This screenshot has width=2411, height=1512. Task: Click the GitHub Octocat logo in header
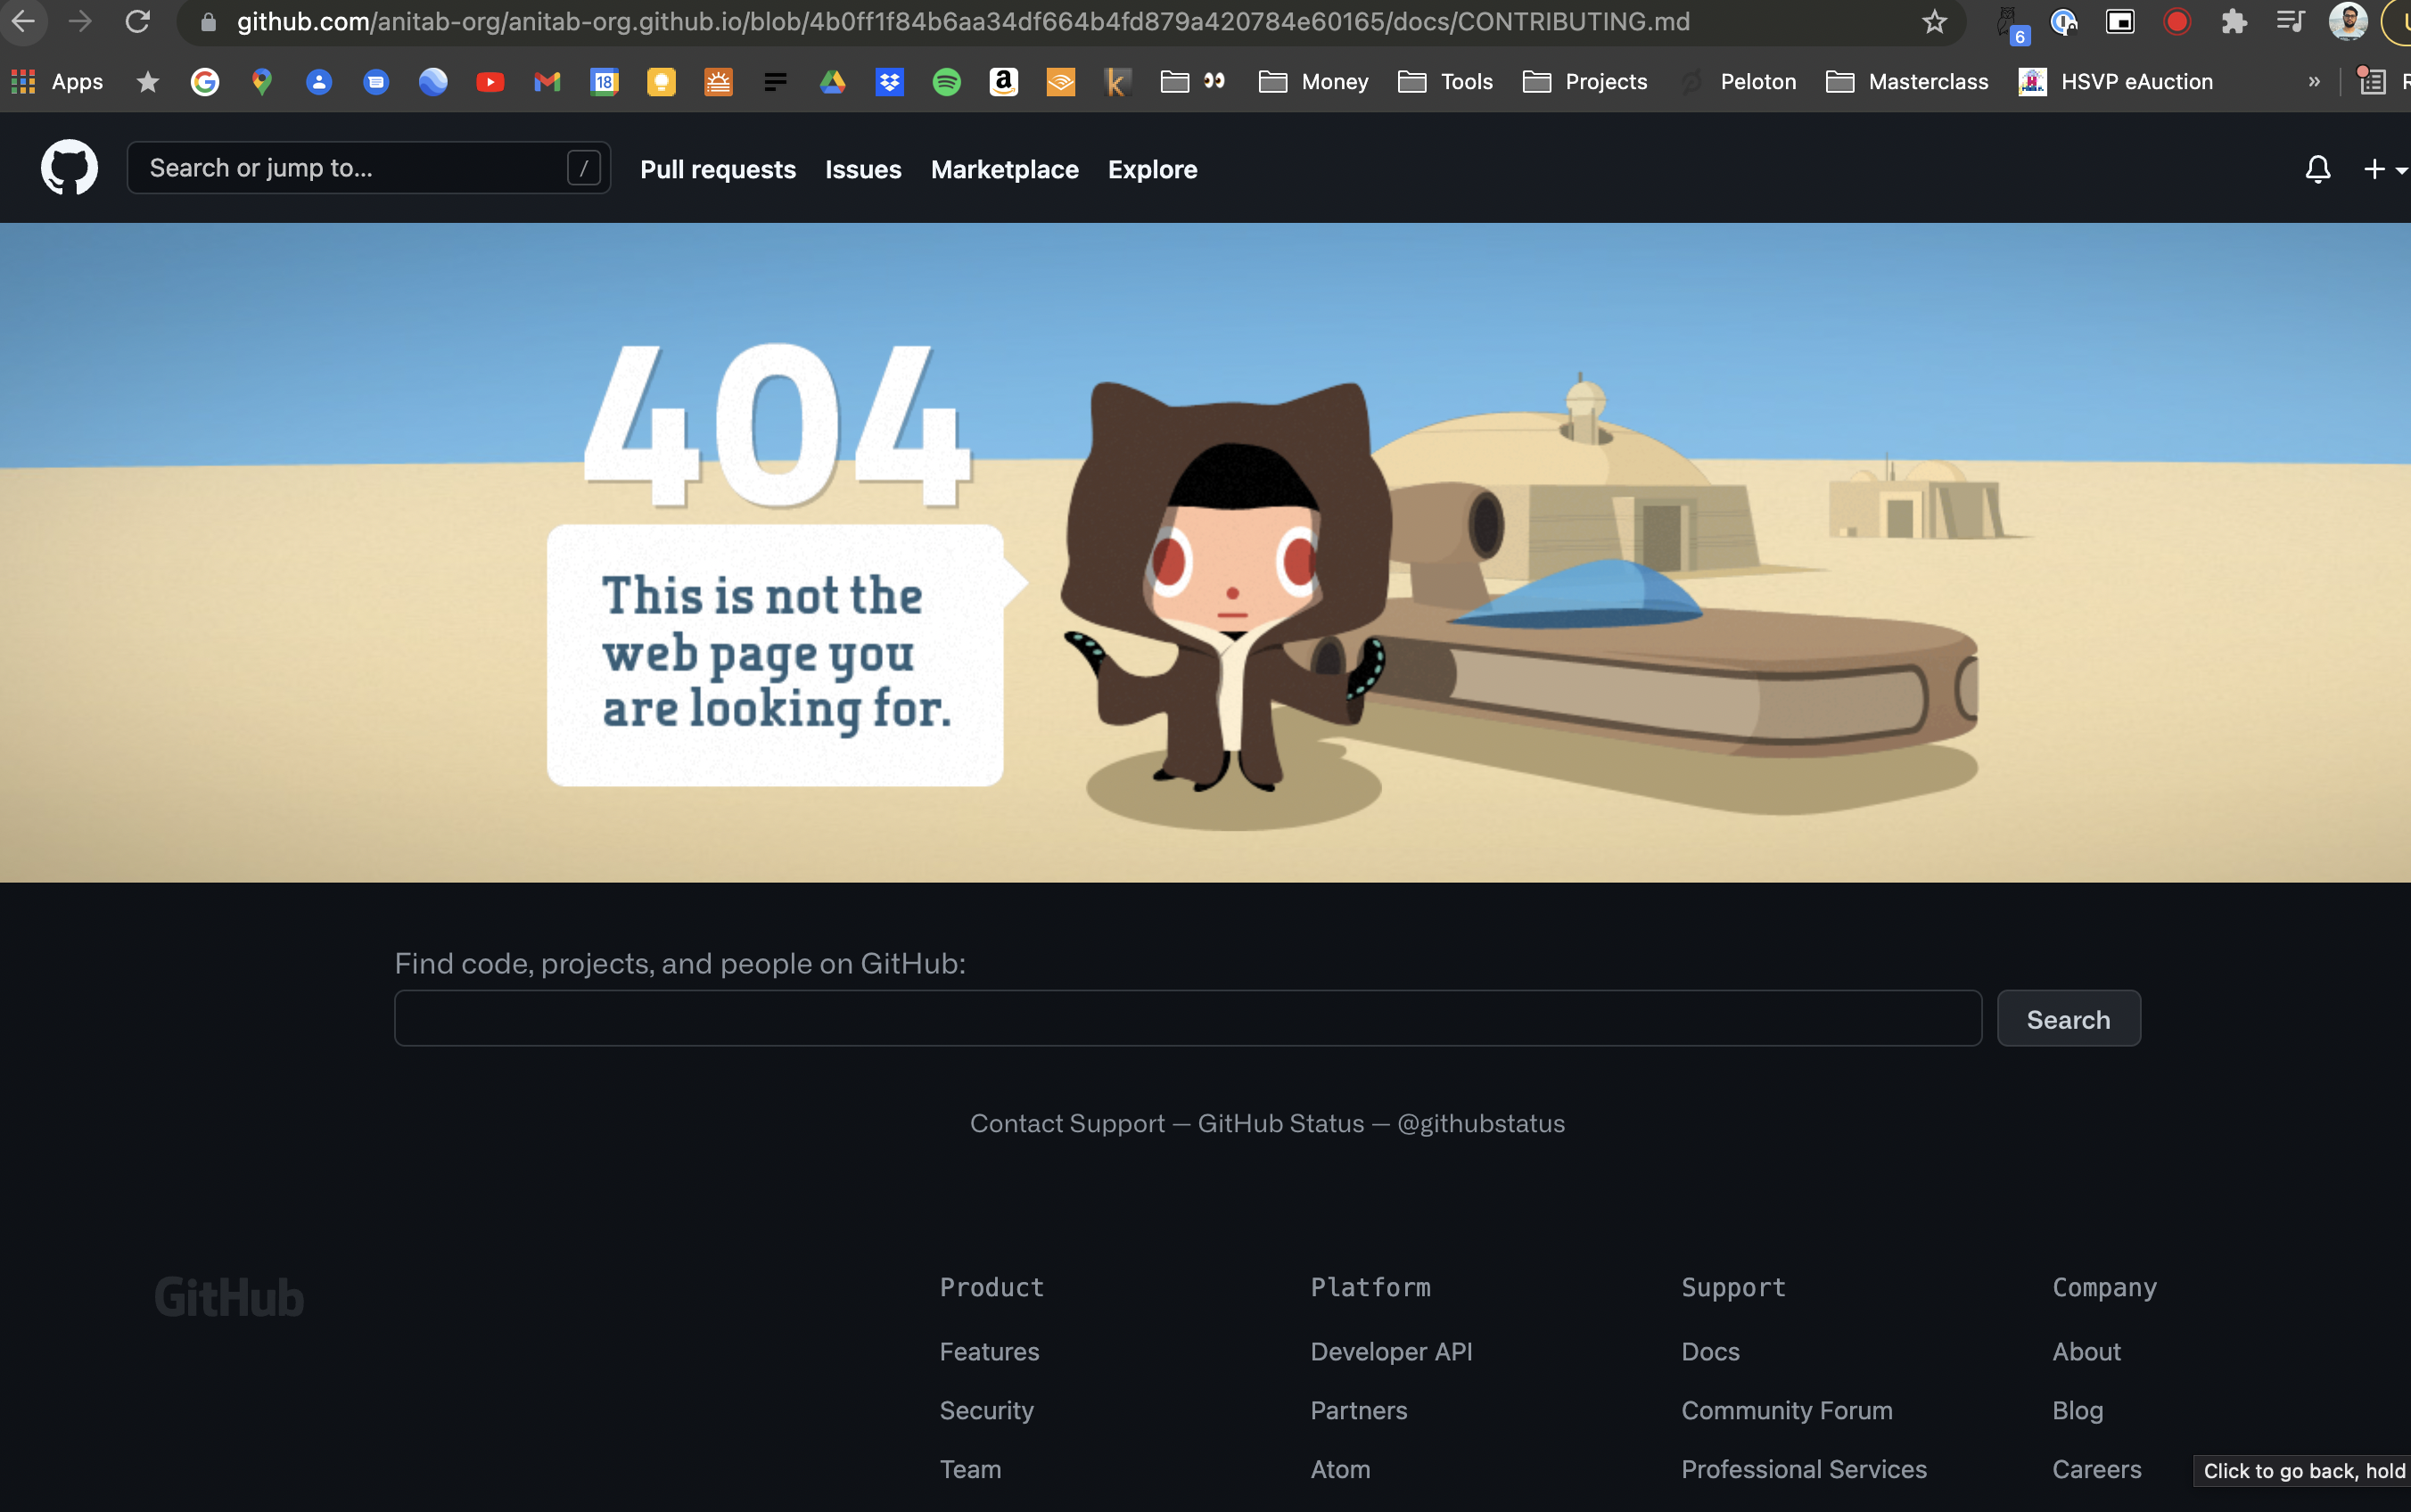[69, 168]
